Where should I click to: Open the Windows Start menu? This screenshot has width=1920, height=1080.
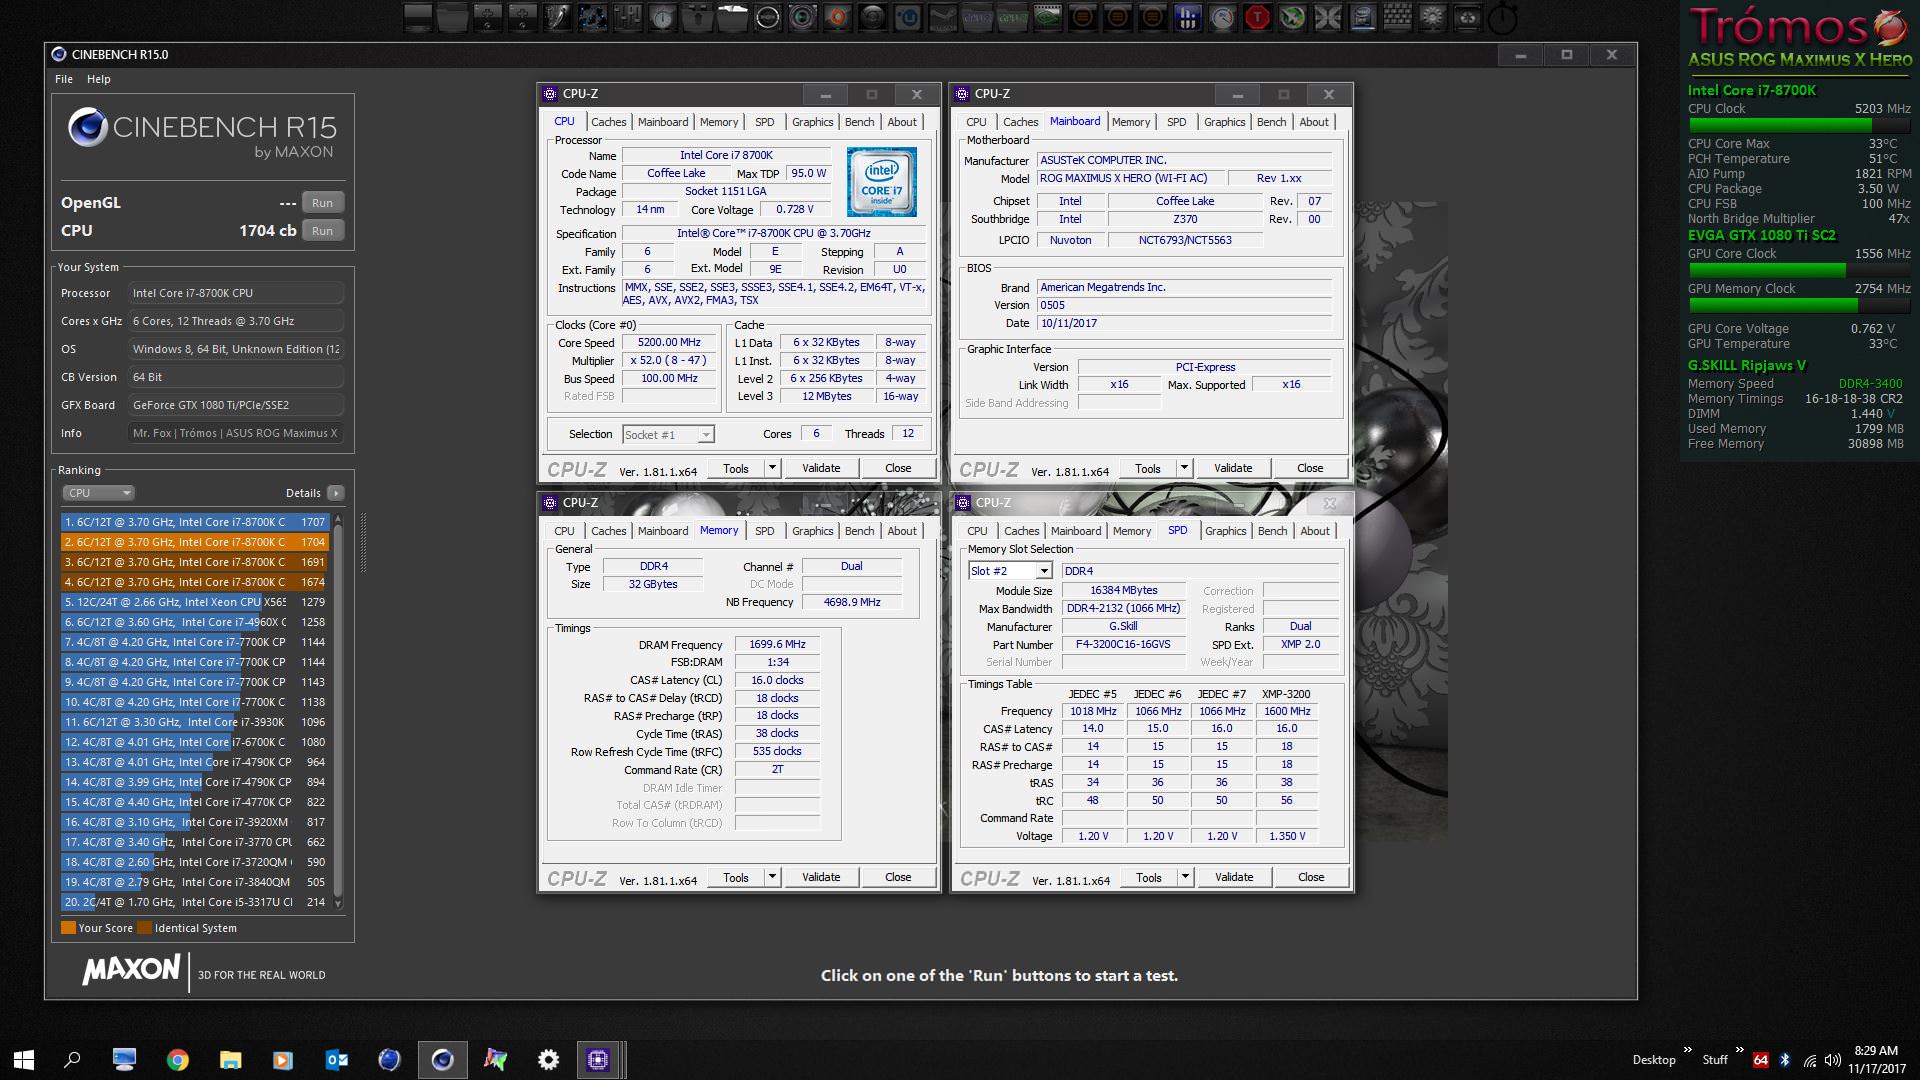pyautogui.click(x=24, y=1060)
